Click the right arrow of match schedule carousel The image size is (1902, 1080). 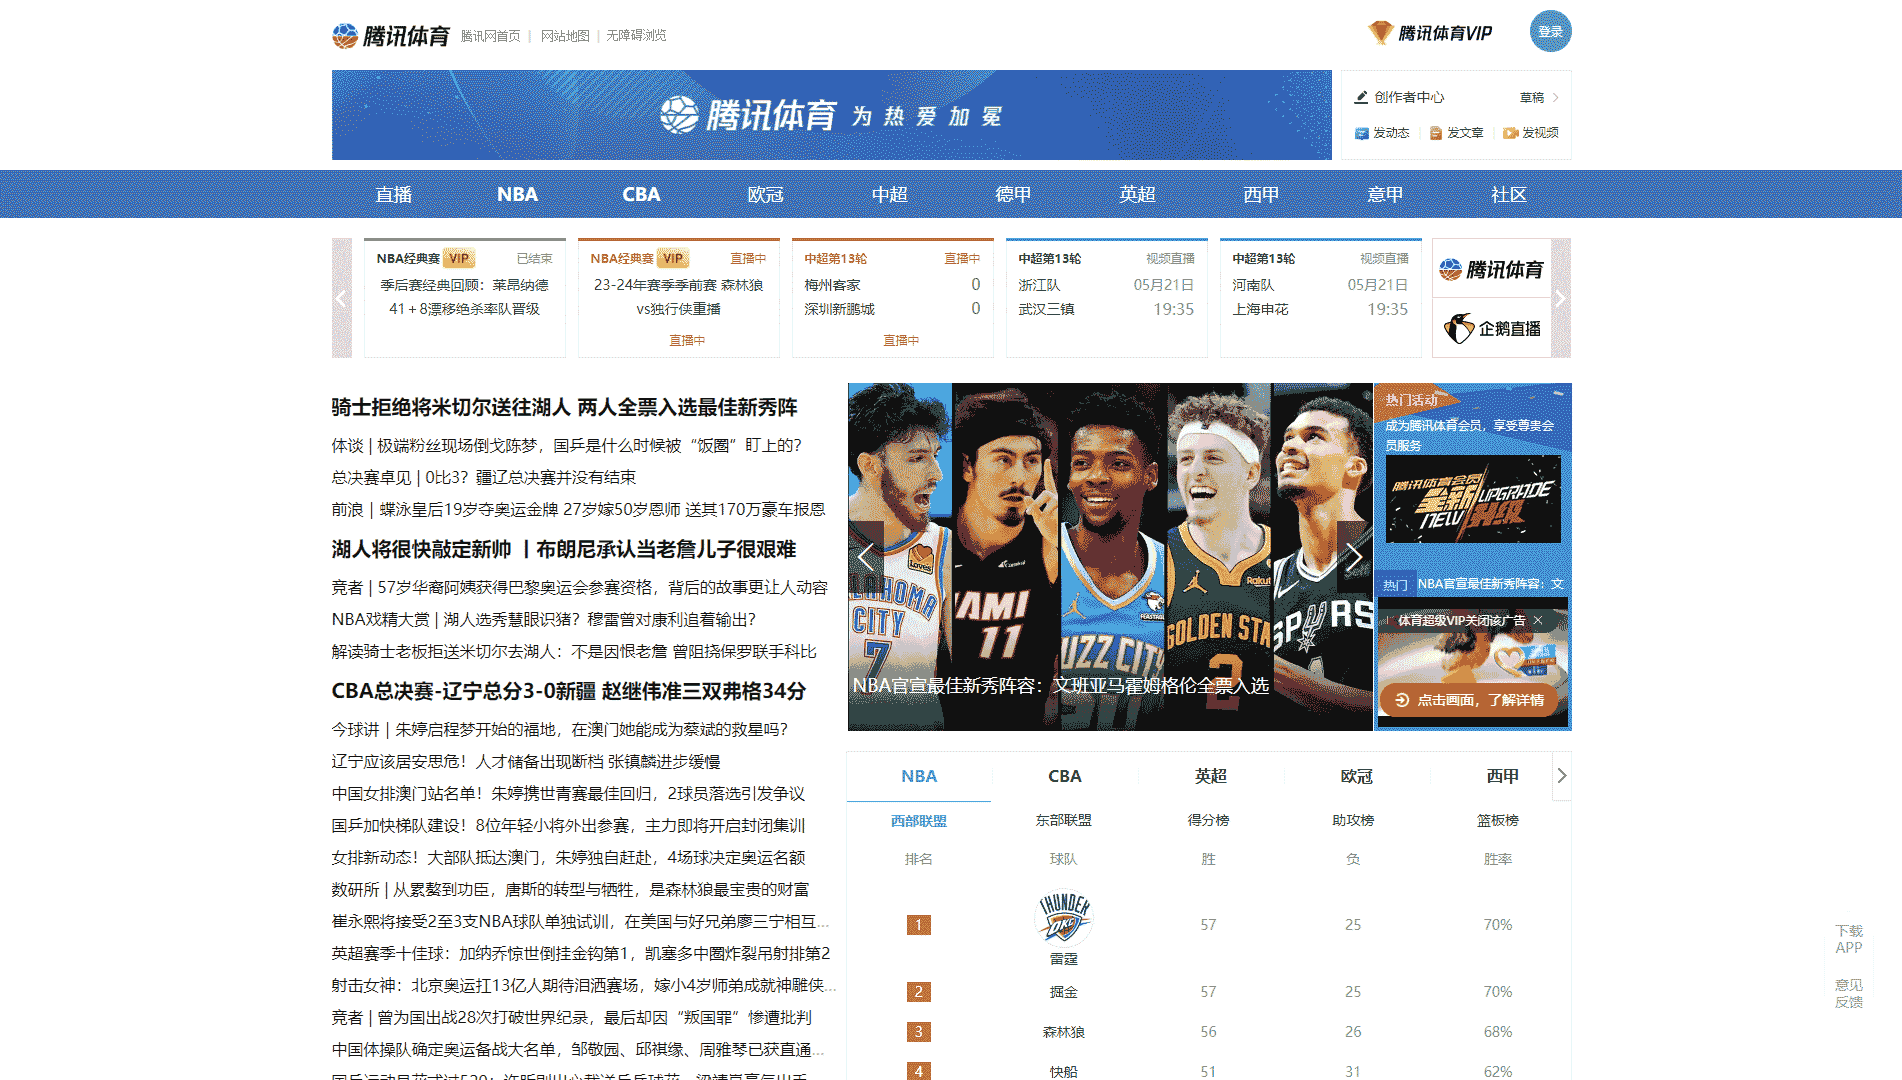click(x=1561, y=298)
